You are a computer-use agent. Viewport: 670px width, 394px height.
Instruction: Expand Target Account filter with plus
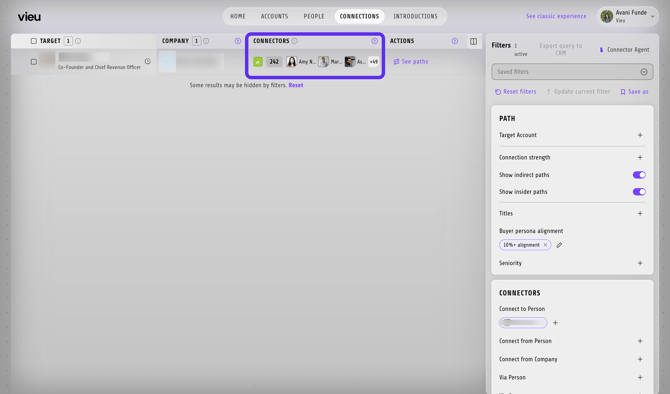640,135
